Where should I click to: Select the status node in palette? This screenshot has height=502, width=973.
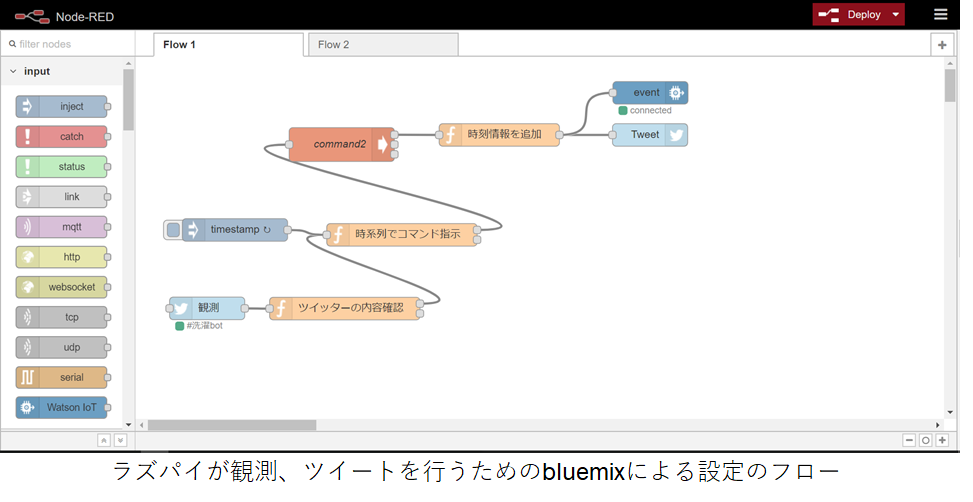click(61, 167)
